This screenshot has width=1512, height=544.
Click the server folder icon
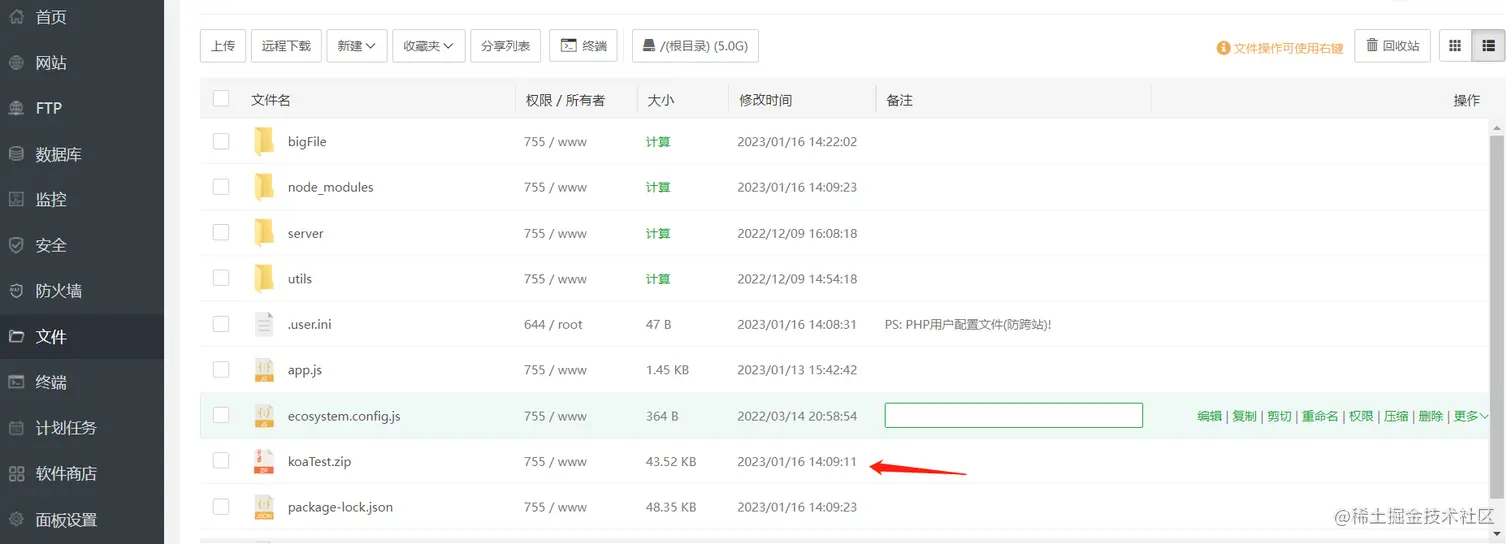[264, 233]
